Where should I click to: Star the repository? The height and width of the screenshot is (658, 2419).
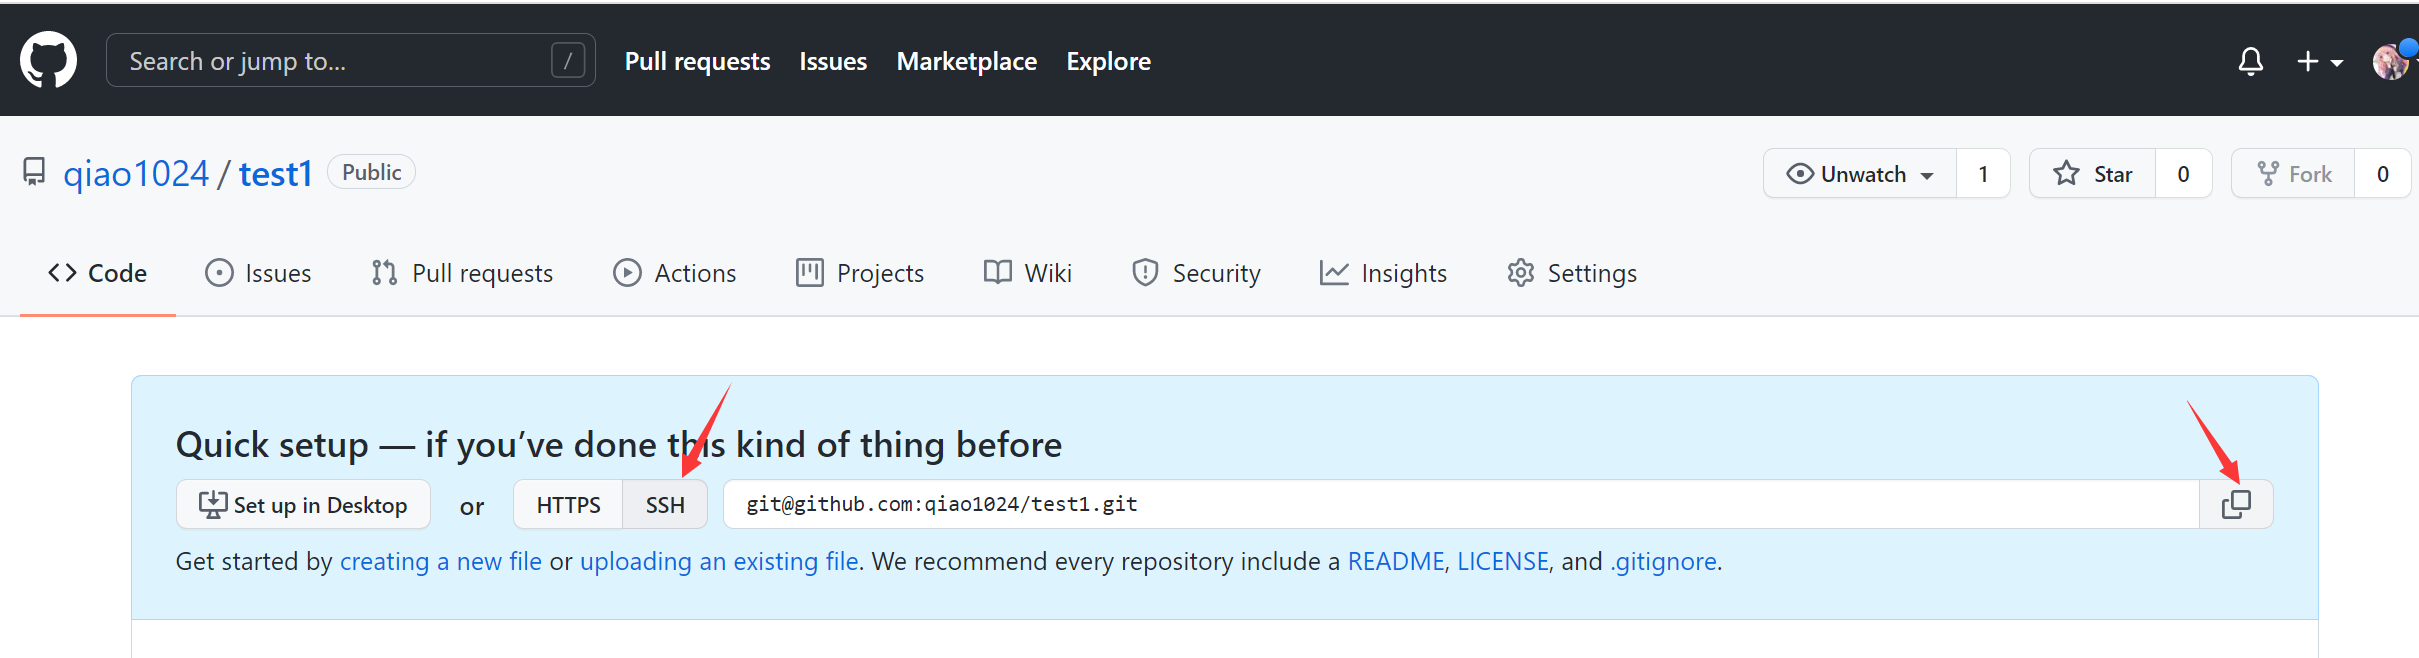[2092, 174]
